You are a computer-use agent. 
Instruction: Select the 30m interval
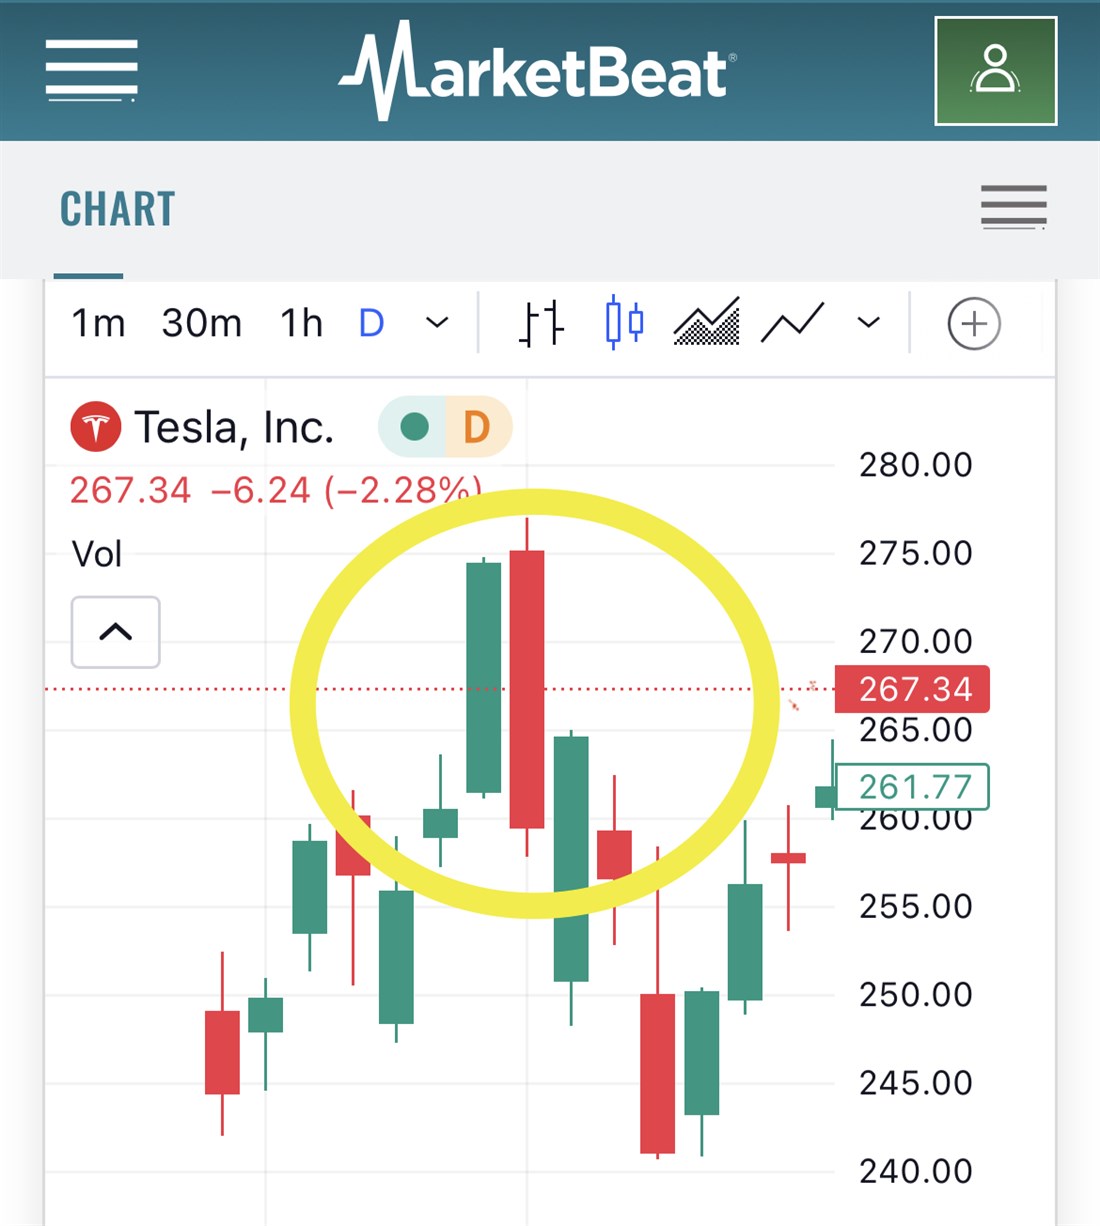[x=201, y=323]
